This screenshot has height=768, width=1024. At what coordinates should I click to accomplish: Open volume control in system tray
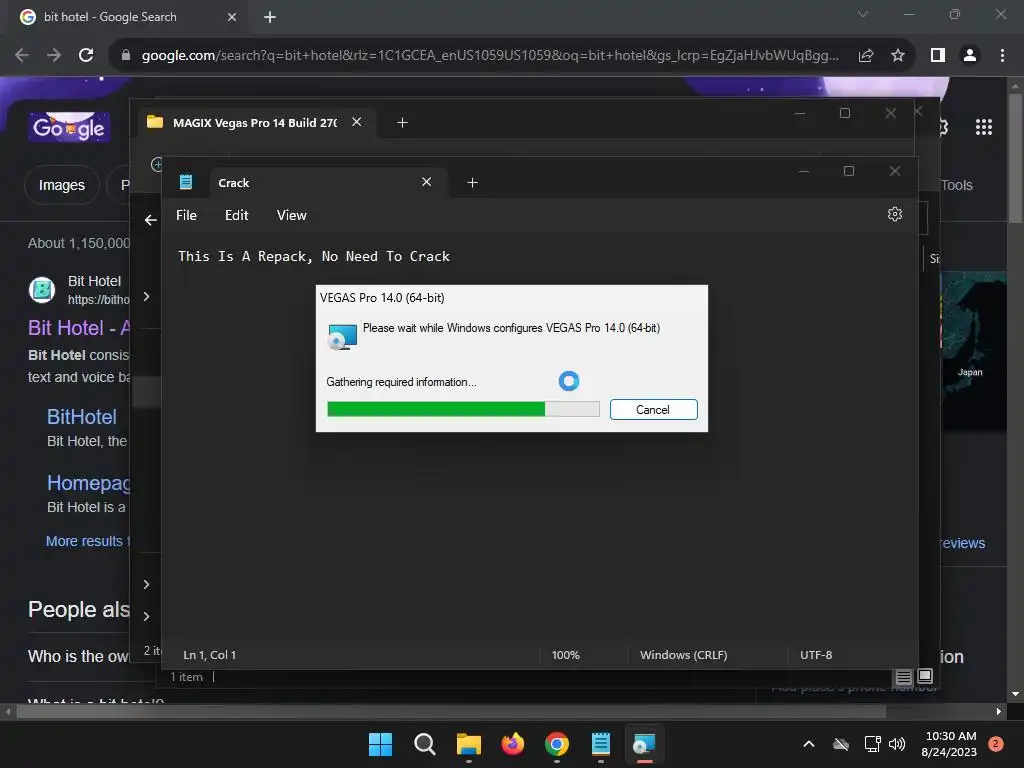point(897,744)
